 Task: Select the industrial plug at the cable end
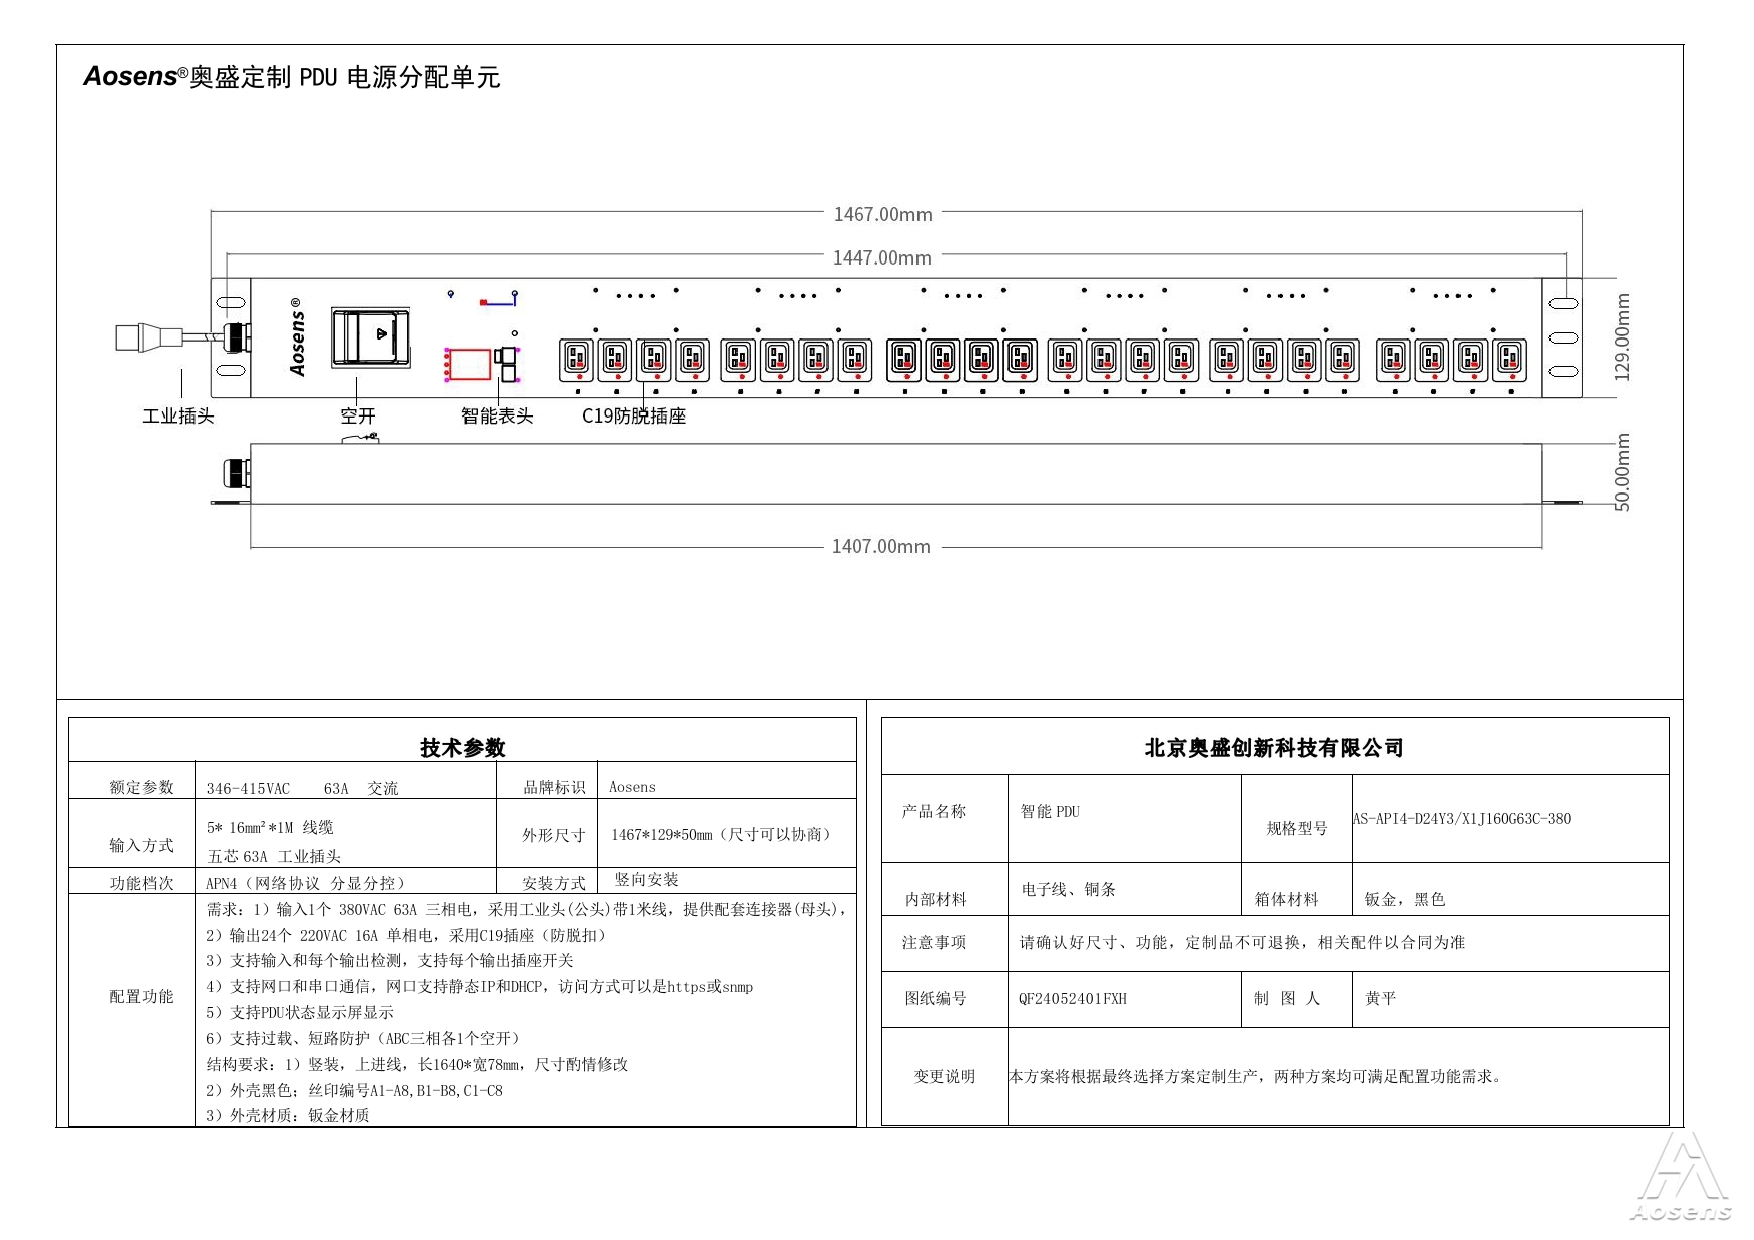click(140, 337)
